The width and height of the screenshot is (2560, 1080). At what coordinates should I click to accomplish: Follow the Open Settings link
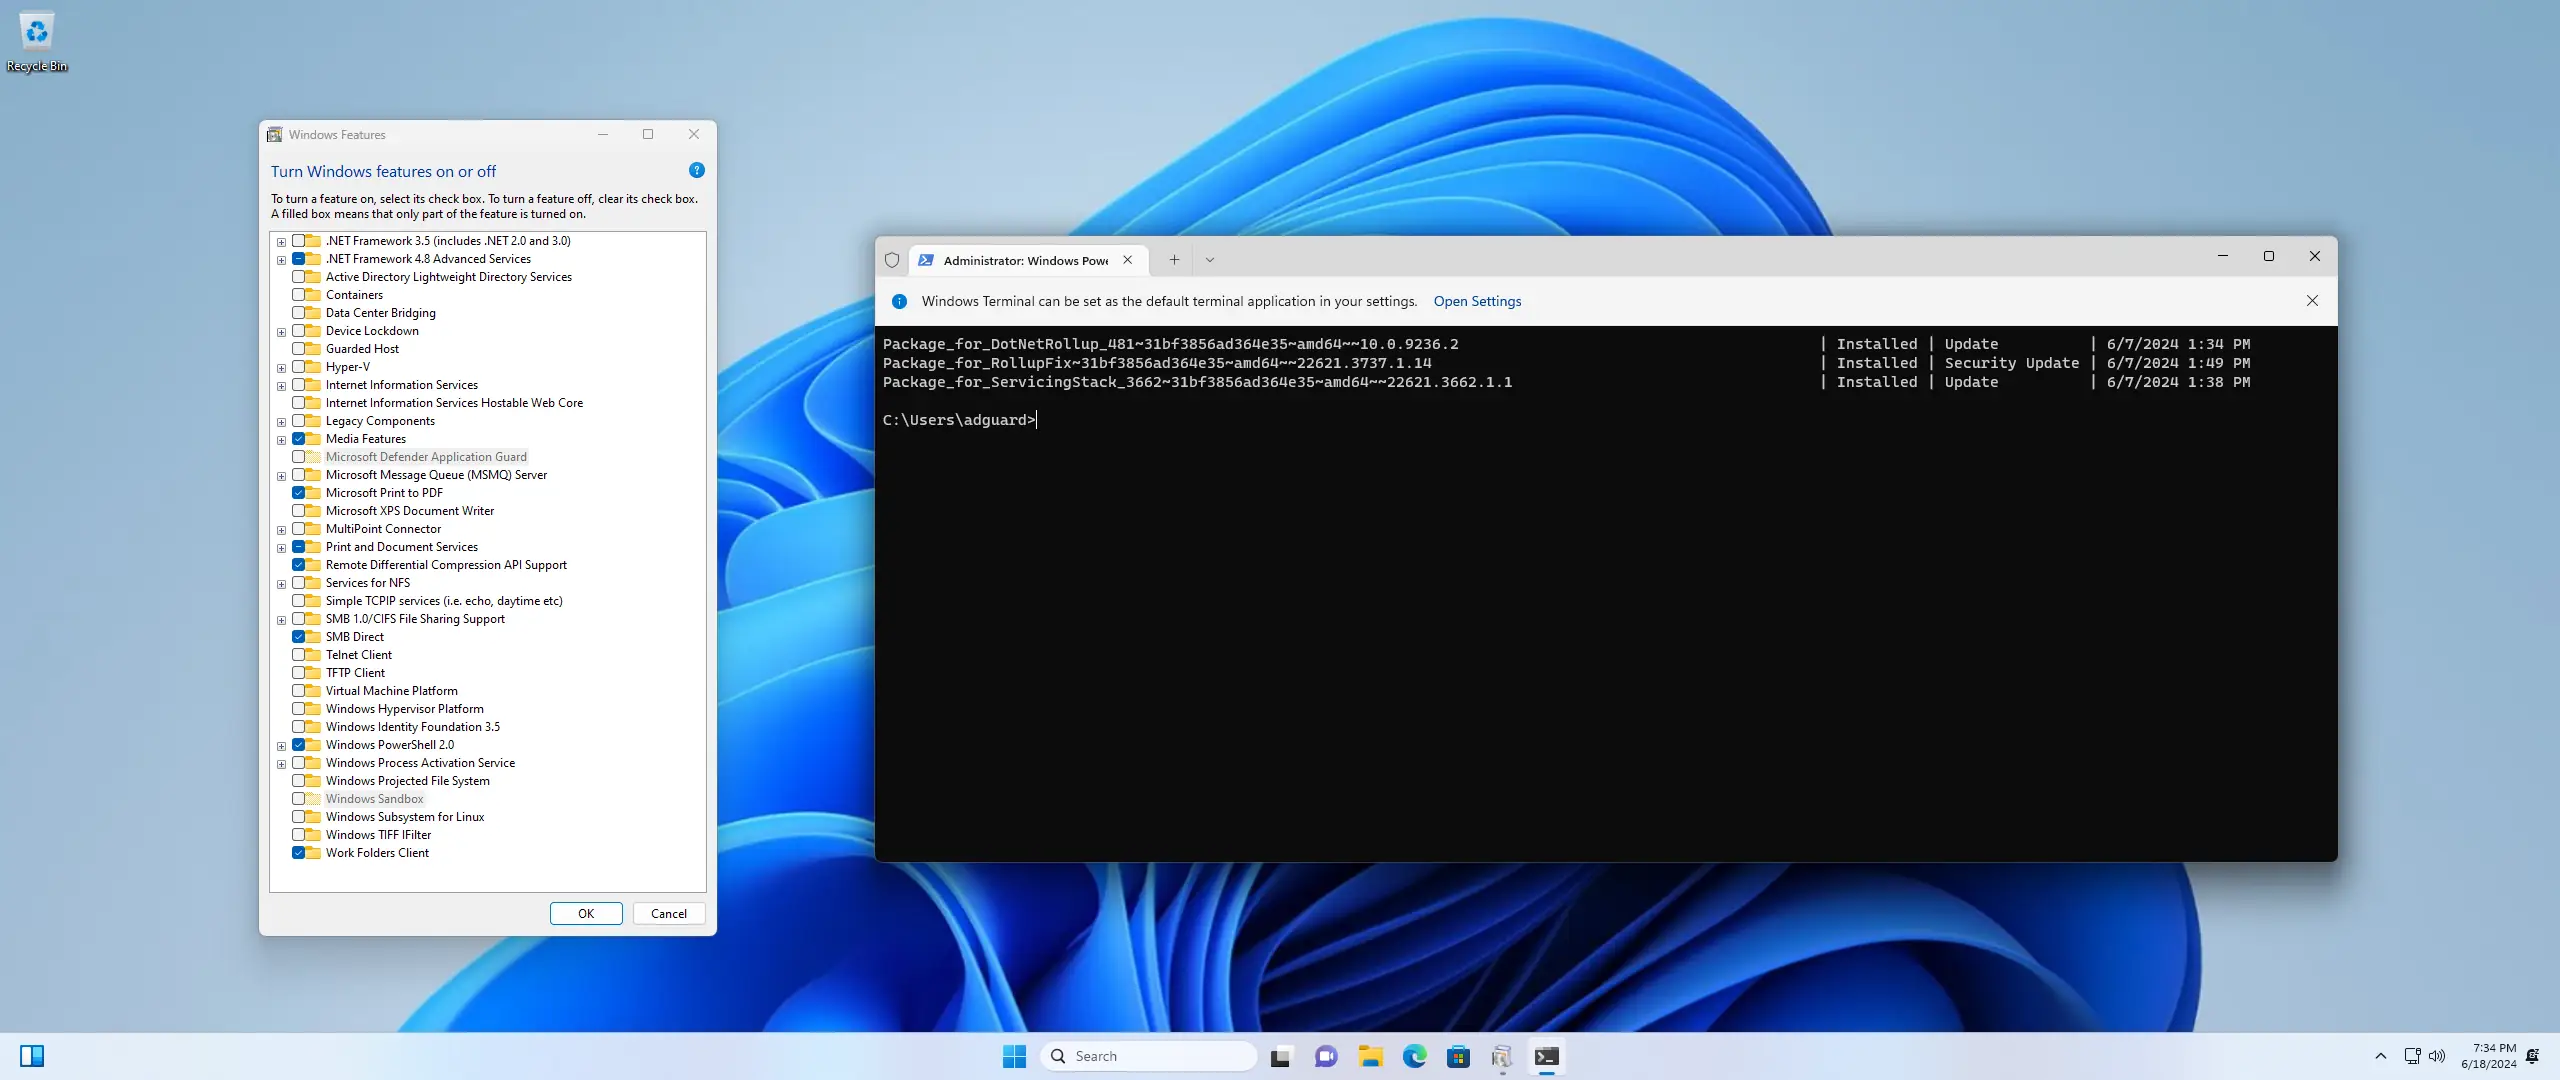(x=1477, y=301)
